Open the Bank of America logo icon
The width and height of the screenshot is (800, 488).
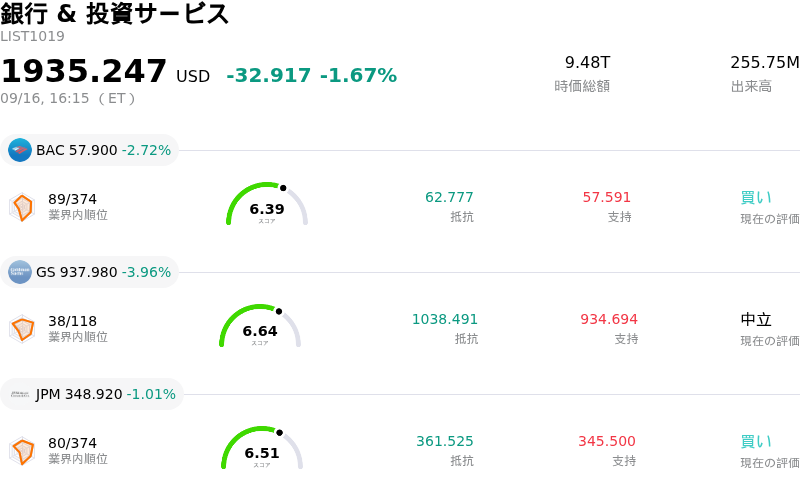point(20,150)
